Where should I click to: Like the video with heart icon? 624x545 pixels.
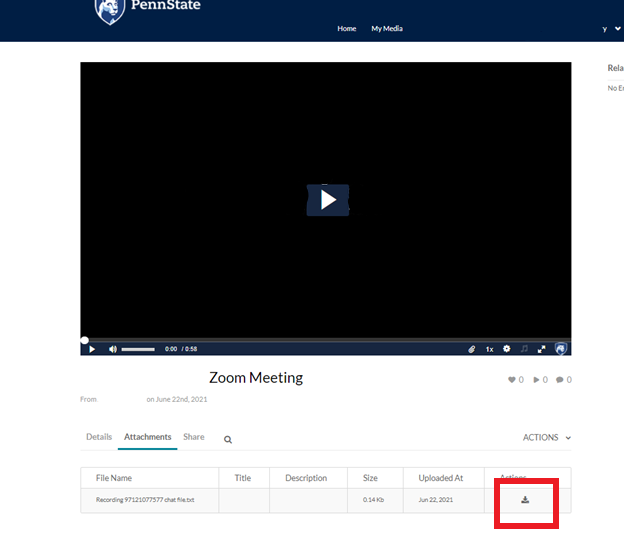tap(512, 380)
